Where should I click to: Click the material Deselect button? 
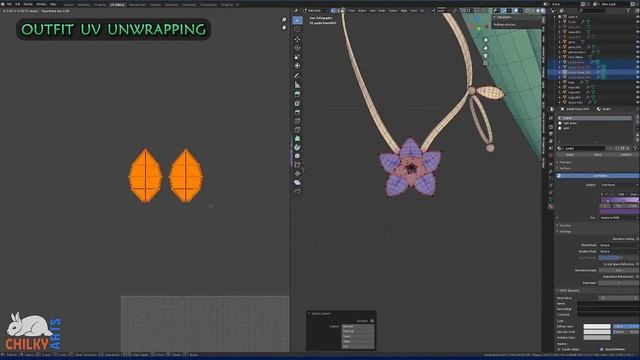coord(626,155)
